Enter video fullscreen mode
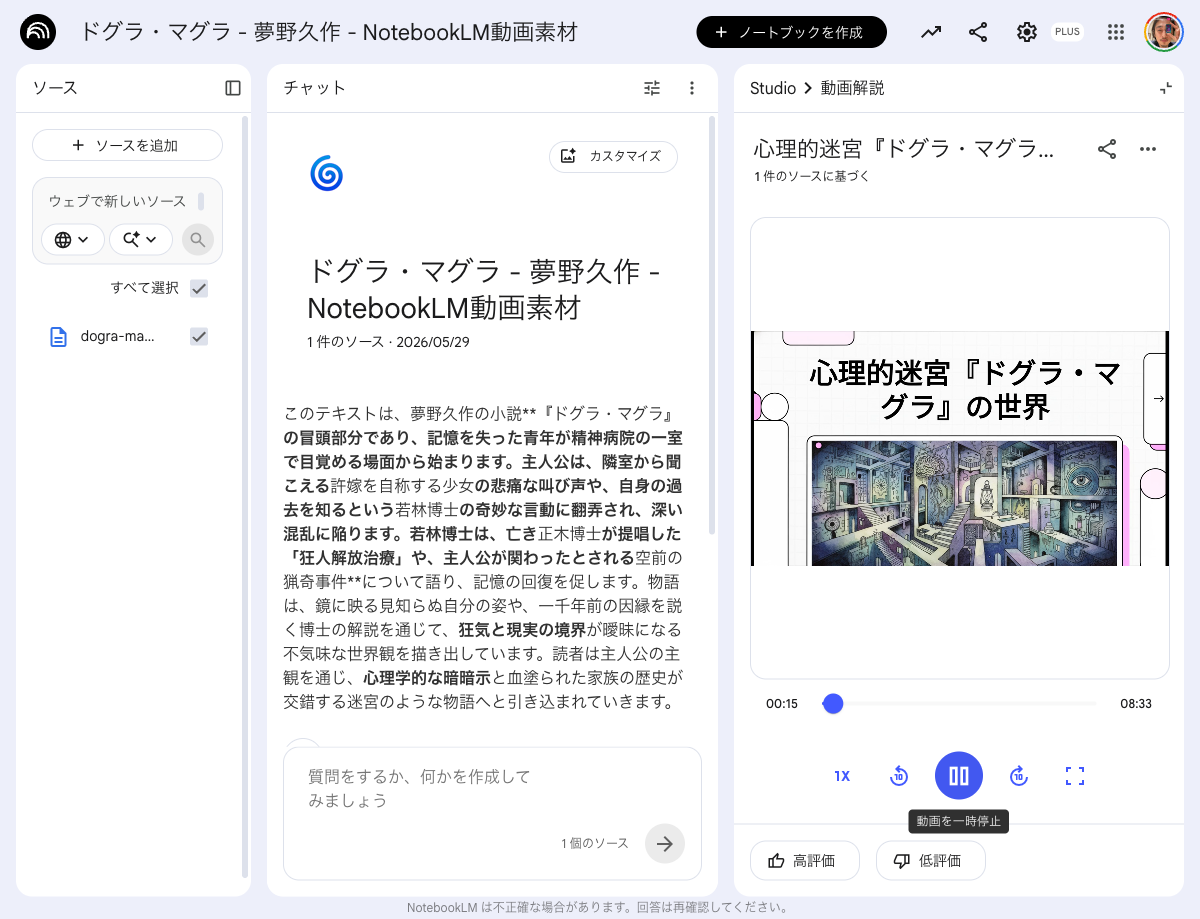The image size is (1200, 919). pyautogui.click(x=1075, y=776)
